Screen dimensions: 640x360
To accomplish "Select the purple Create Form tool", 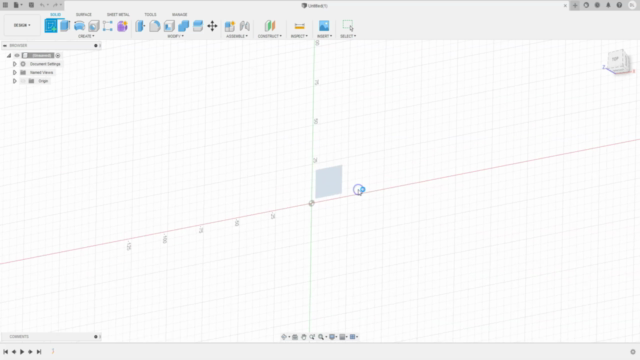I will (122, 26).
